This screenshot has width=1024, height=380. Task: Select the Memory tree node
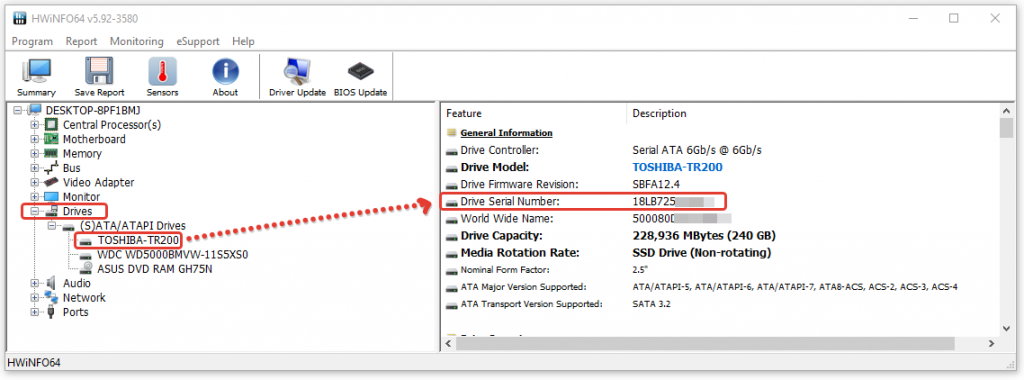(x=82, y=153)
